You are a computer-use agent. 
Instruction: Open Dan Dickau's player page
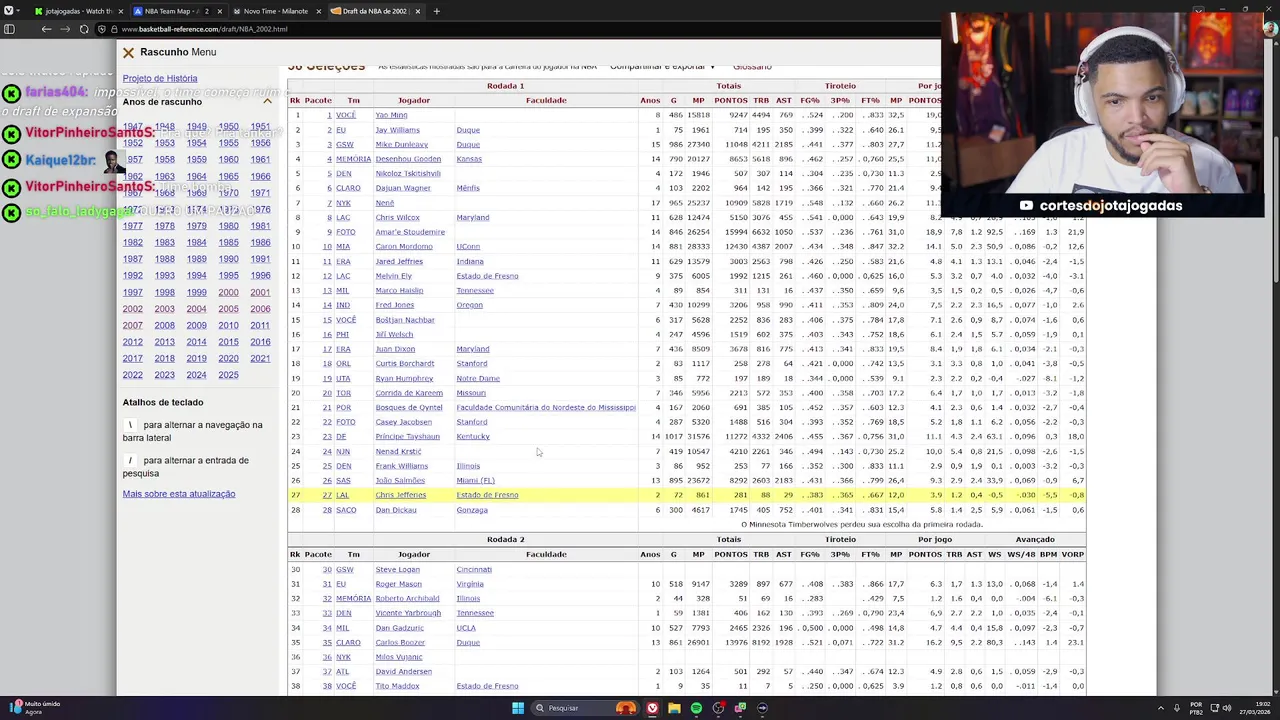click(x=395, y=510)
